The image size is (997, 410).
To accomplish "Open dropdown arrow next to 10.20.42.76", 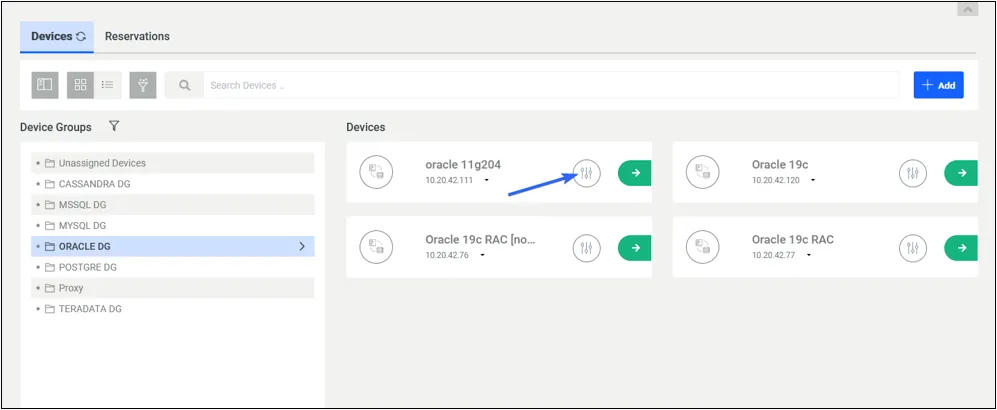I will tap(483, 256).
